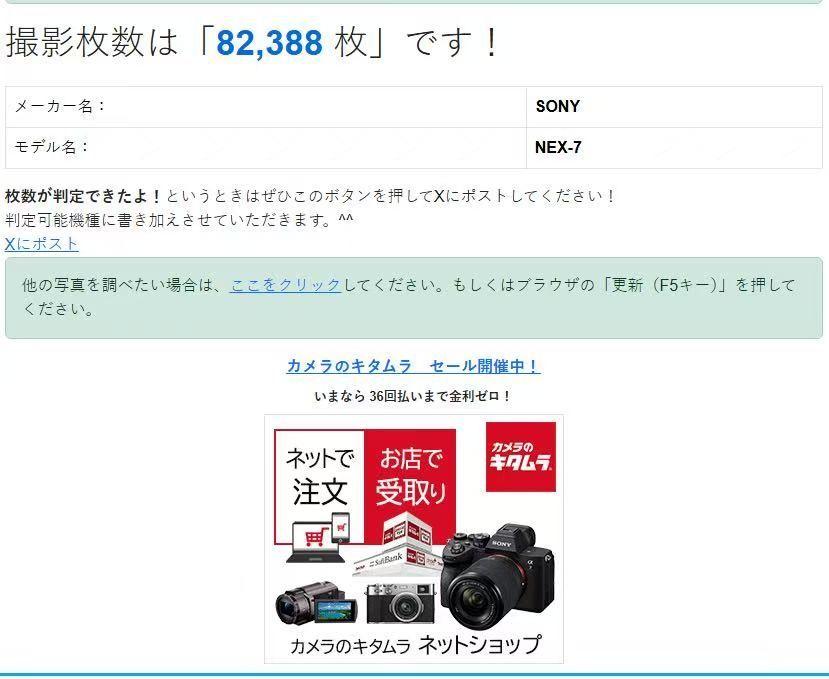Click the smartphone cart icon
Screen dimensions: 829x679
coord(341,528)
